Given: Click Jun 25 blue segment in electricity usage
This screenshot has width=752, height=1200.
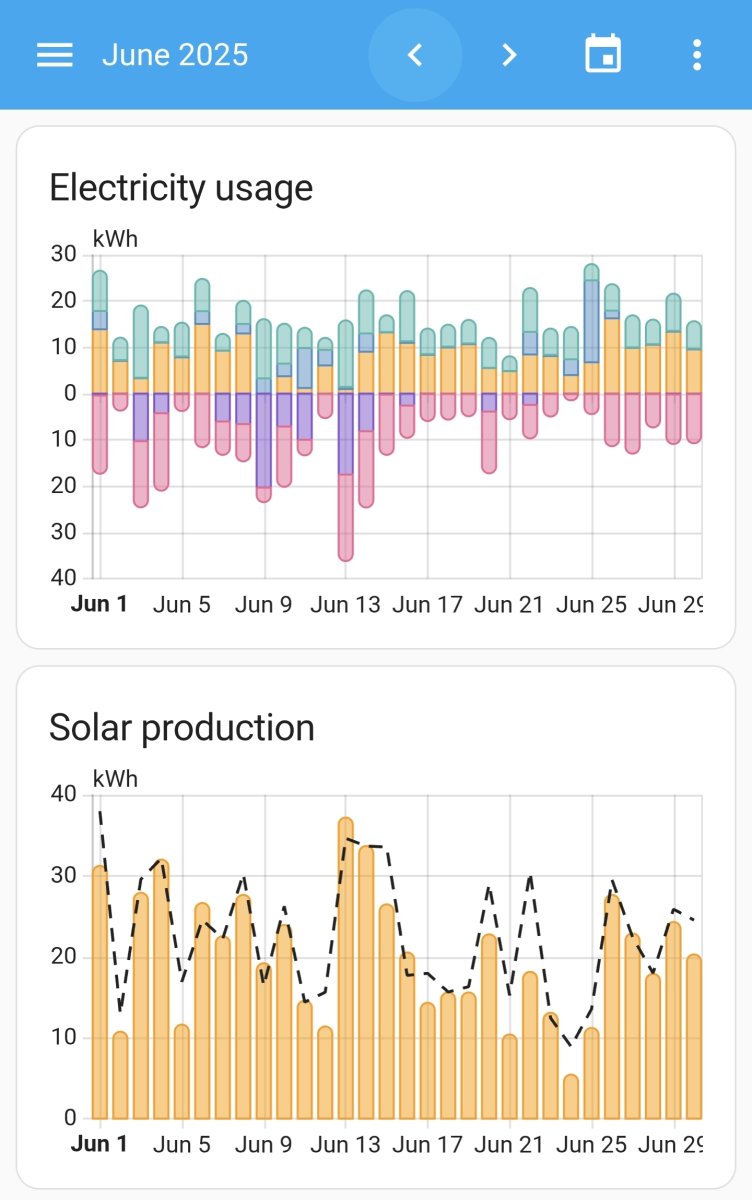Looking at the screenshot, I should click(x=592, y=320).
